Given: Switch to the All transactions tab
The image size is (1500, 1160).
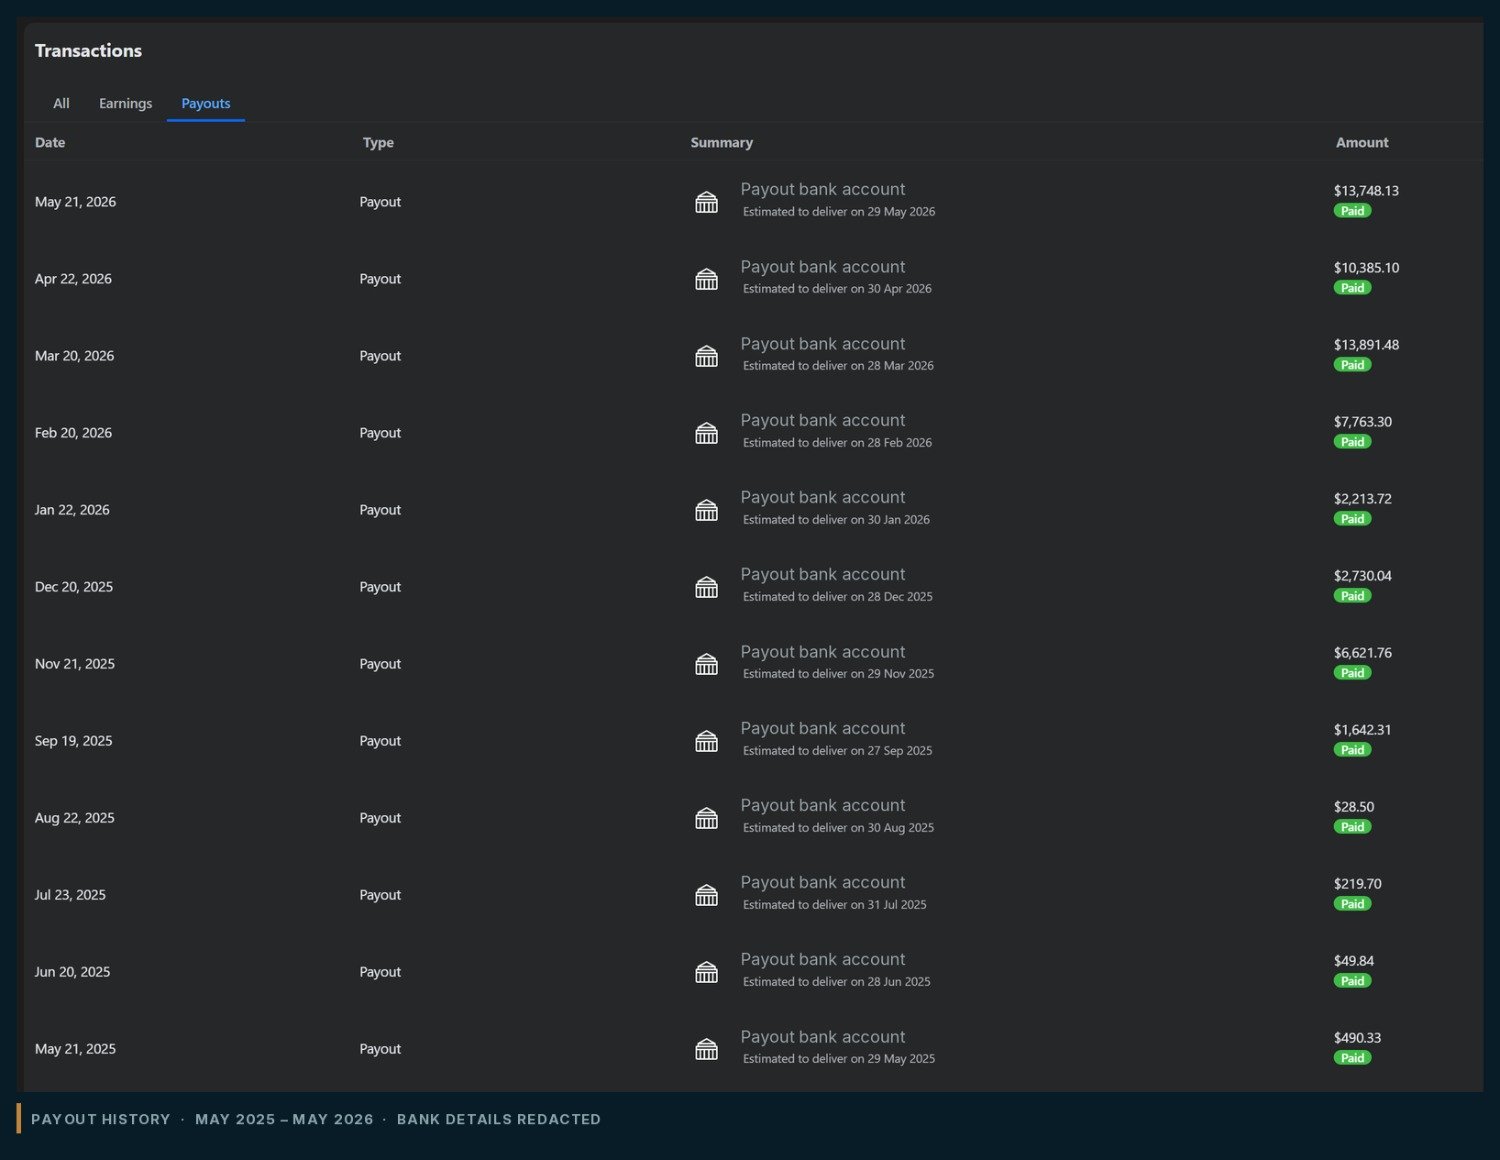Looking at the screenshot, I should (61, 103).
